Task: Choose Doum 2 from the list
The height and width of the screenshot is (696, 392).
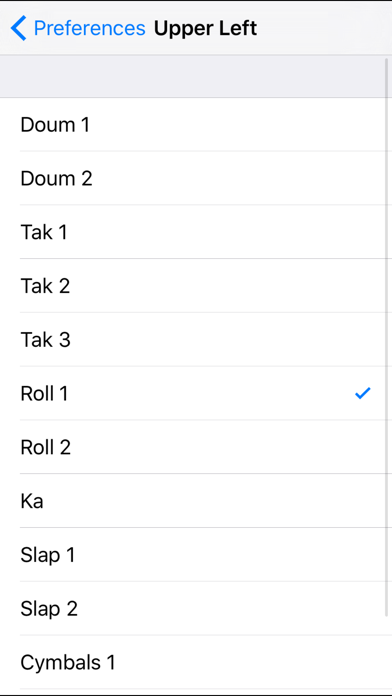Action: click(x=196, y=178)
